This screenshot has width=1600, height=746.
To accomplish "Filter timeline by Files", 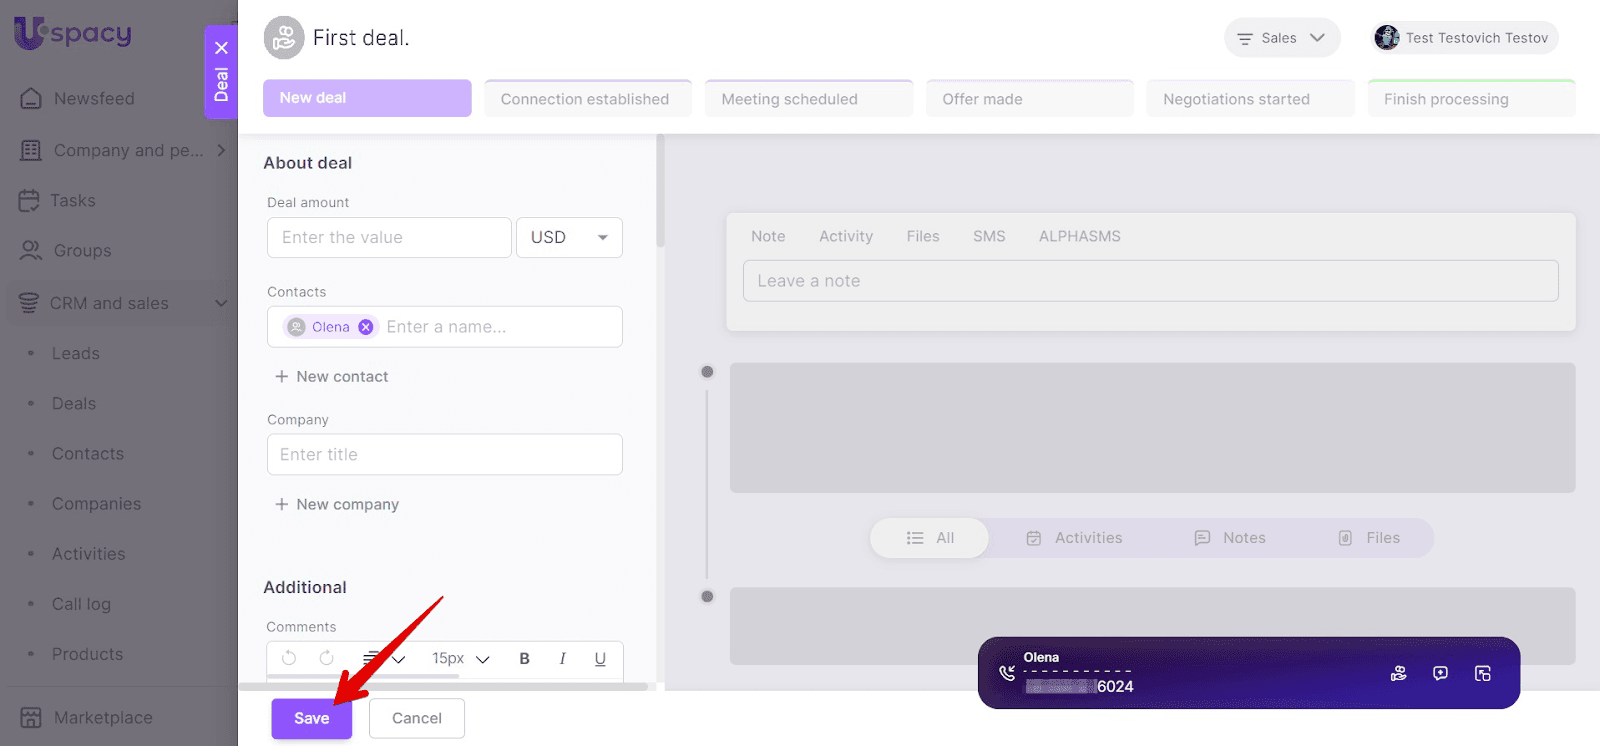I will [1369, 538].
